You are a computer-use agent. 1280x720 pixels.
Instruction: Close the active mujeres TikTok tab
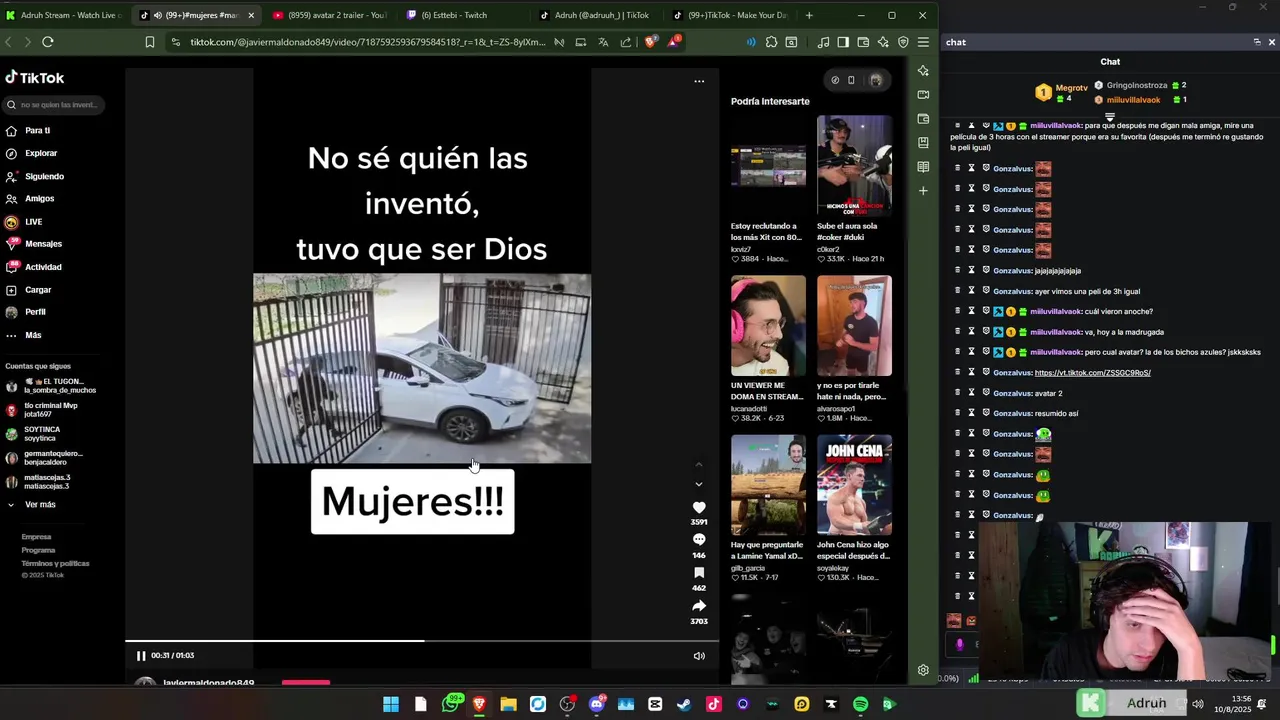click(251, 15)
